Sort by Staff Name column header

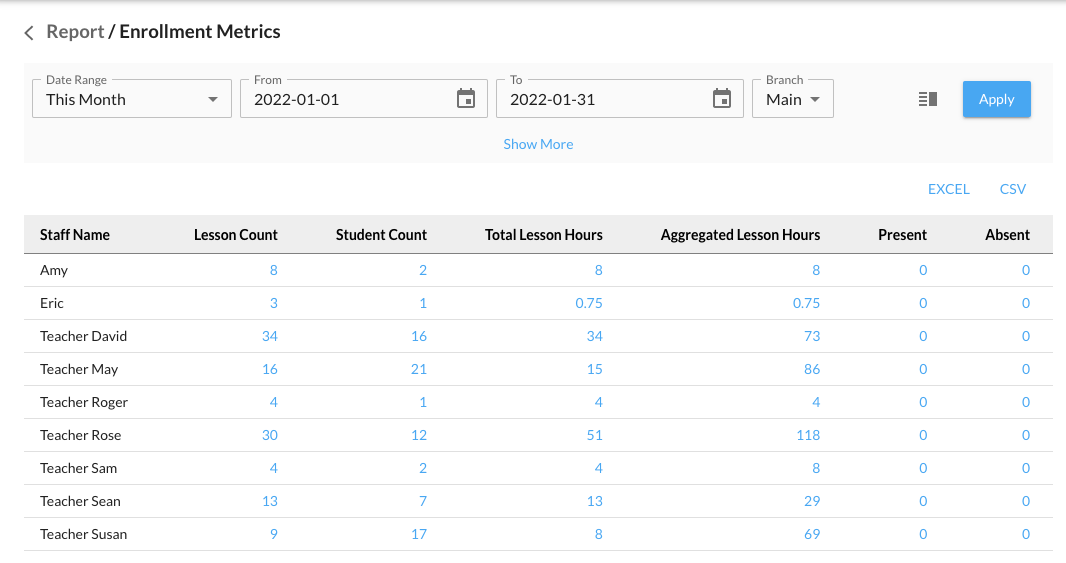click(75, 235)
